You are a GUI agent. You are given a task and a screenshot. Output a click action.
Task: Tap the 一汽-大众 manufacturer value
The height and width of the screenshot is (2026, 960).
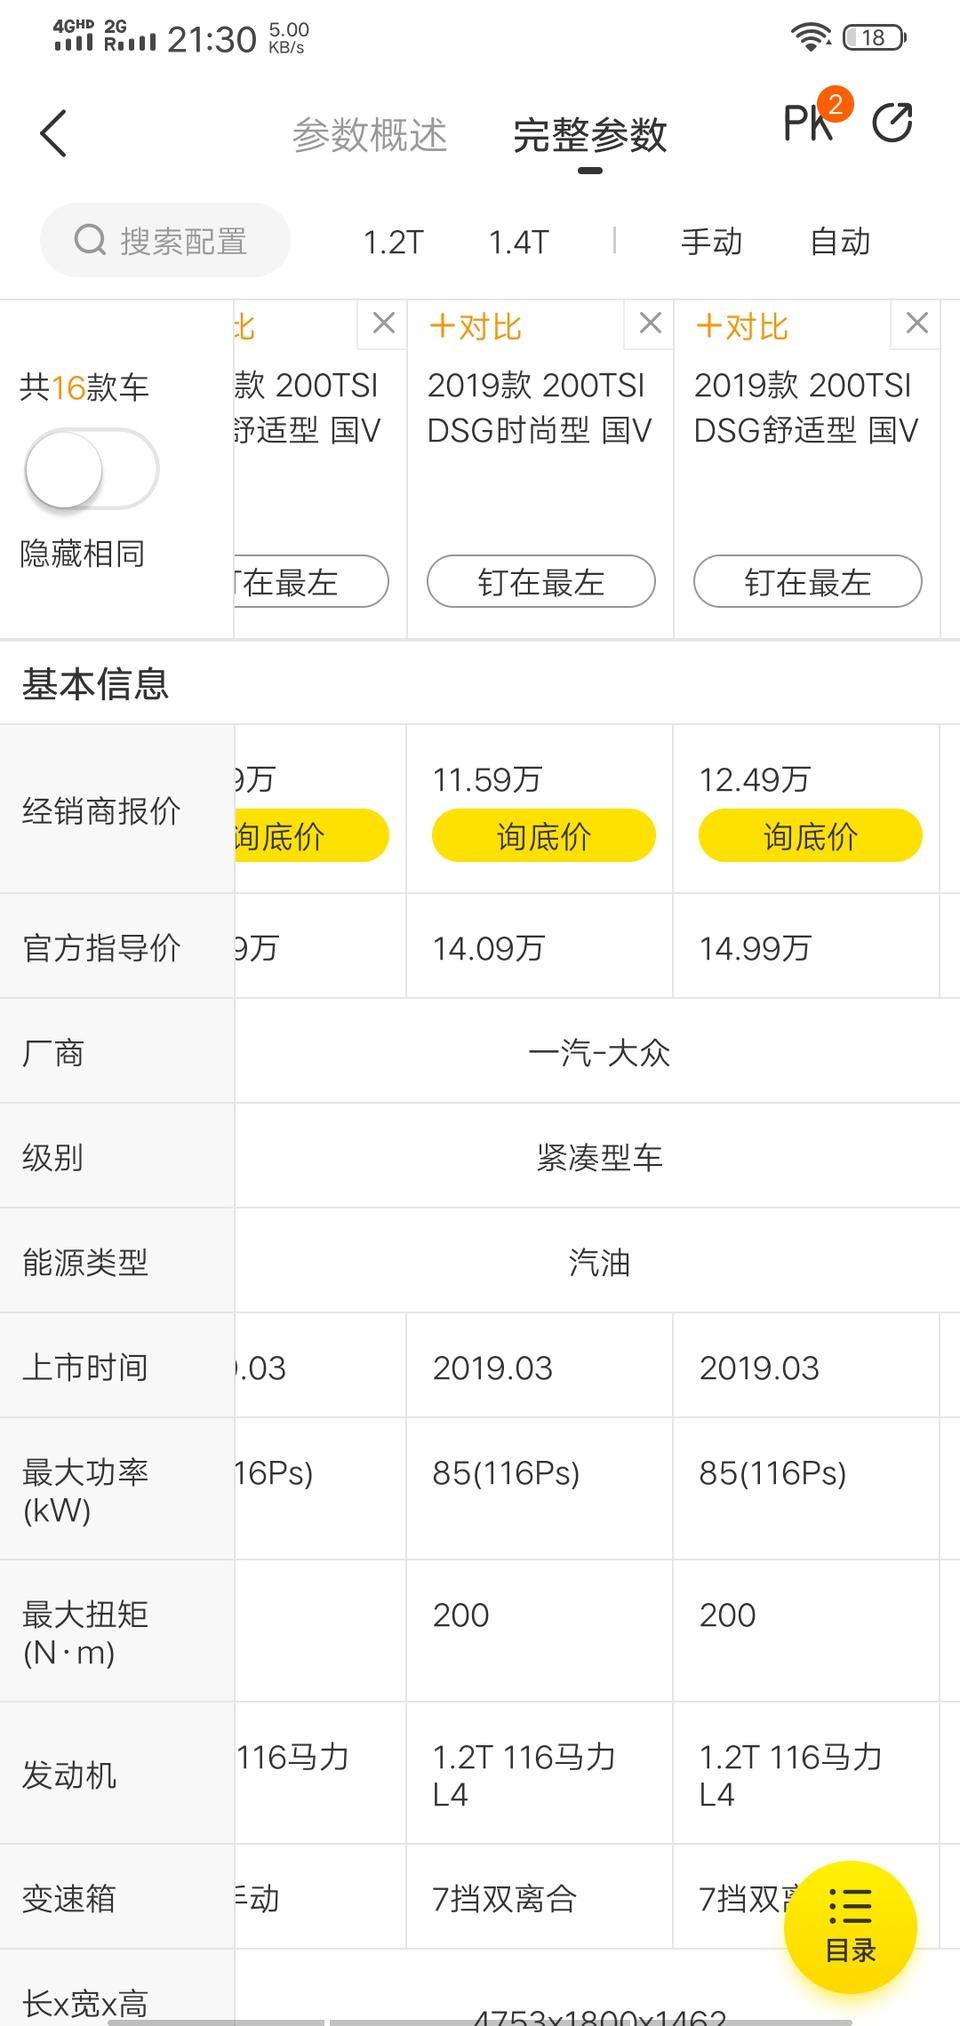(x=599, y=1053)
